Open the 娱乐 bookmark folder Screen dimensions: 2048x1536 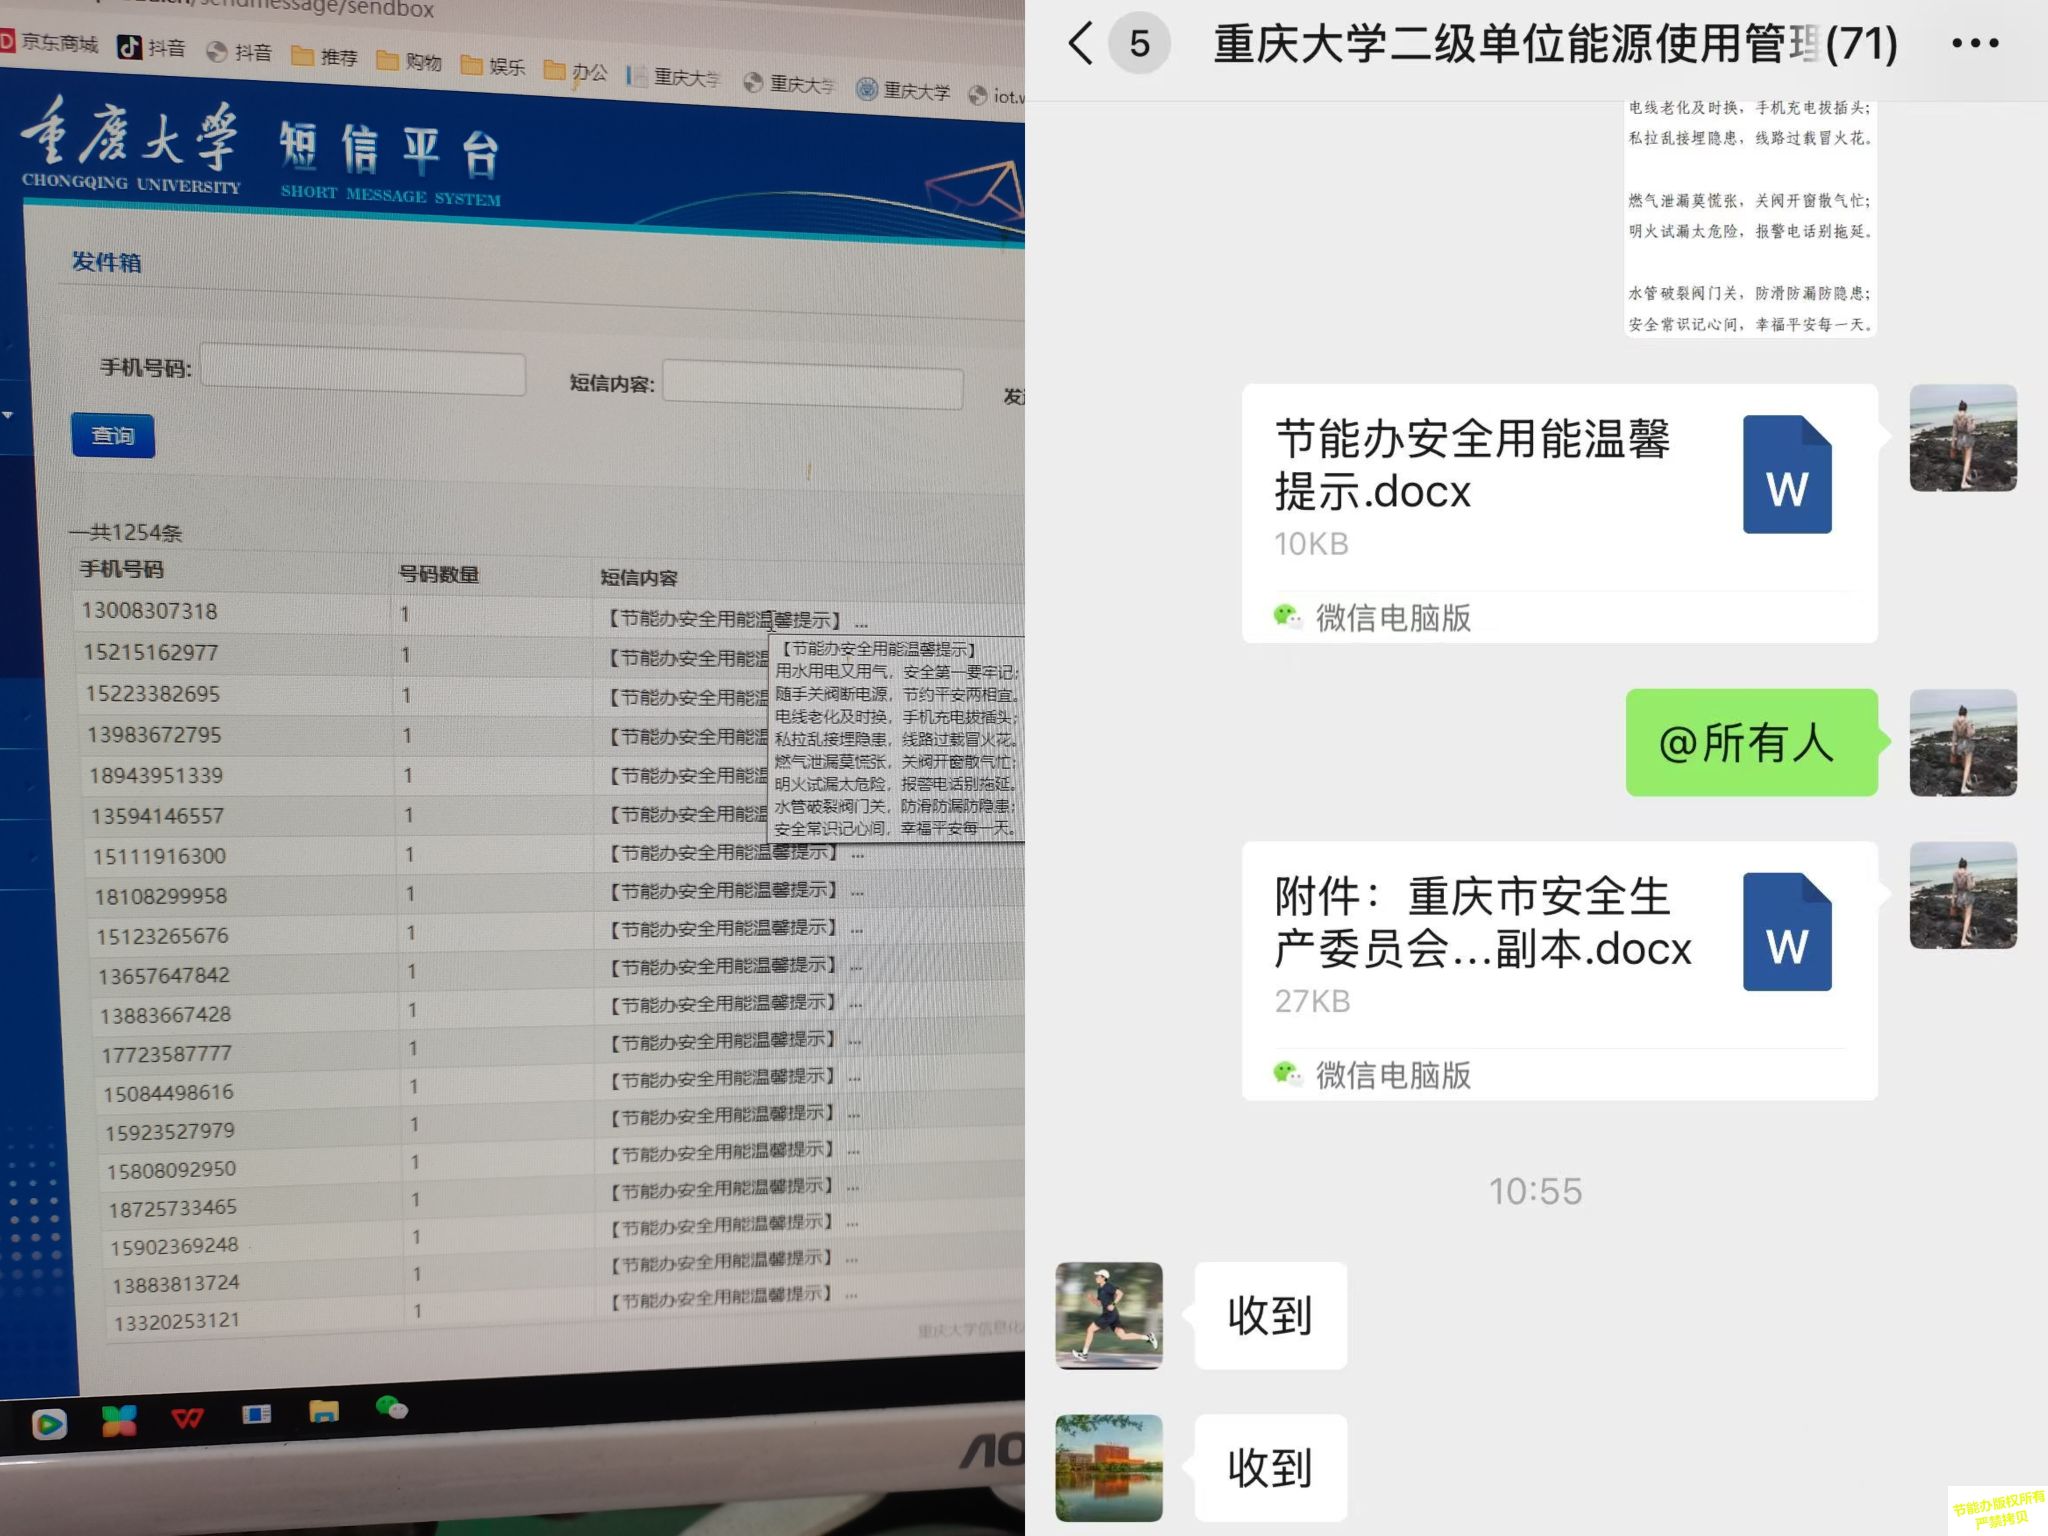pos(493,66)
